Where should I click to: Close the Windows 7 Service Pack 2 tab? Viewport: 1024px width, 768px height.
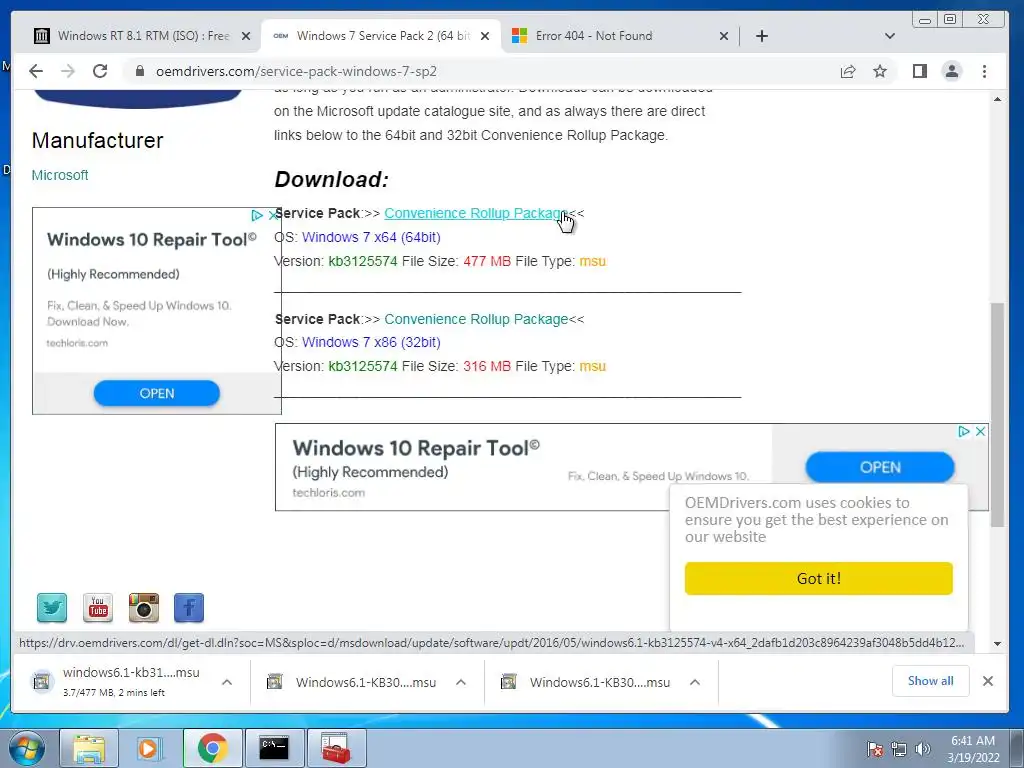[485, 36]
